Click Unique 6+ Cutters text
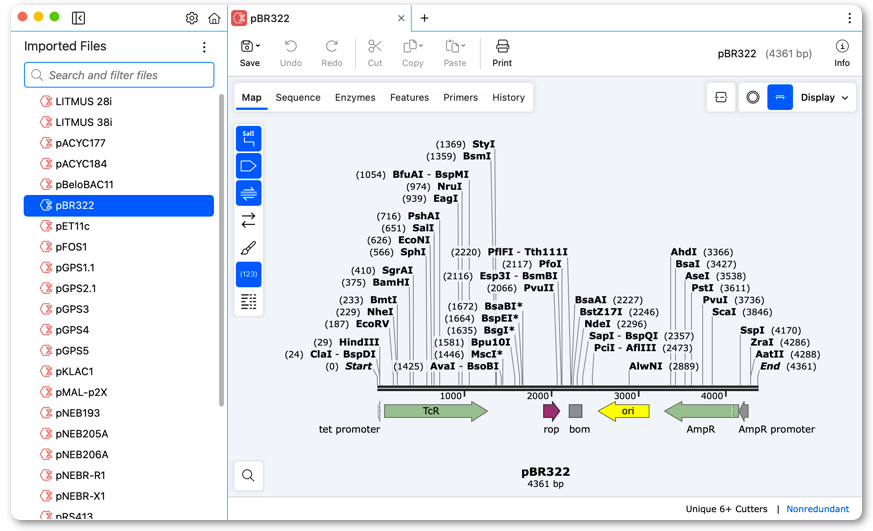This screenshot has width=873, height=531. point(726,509)
